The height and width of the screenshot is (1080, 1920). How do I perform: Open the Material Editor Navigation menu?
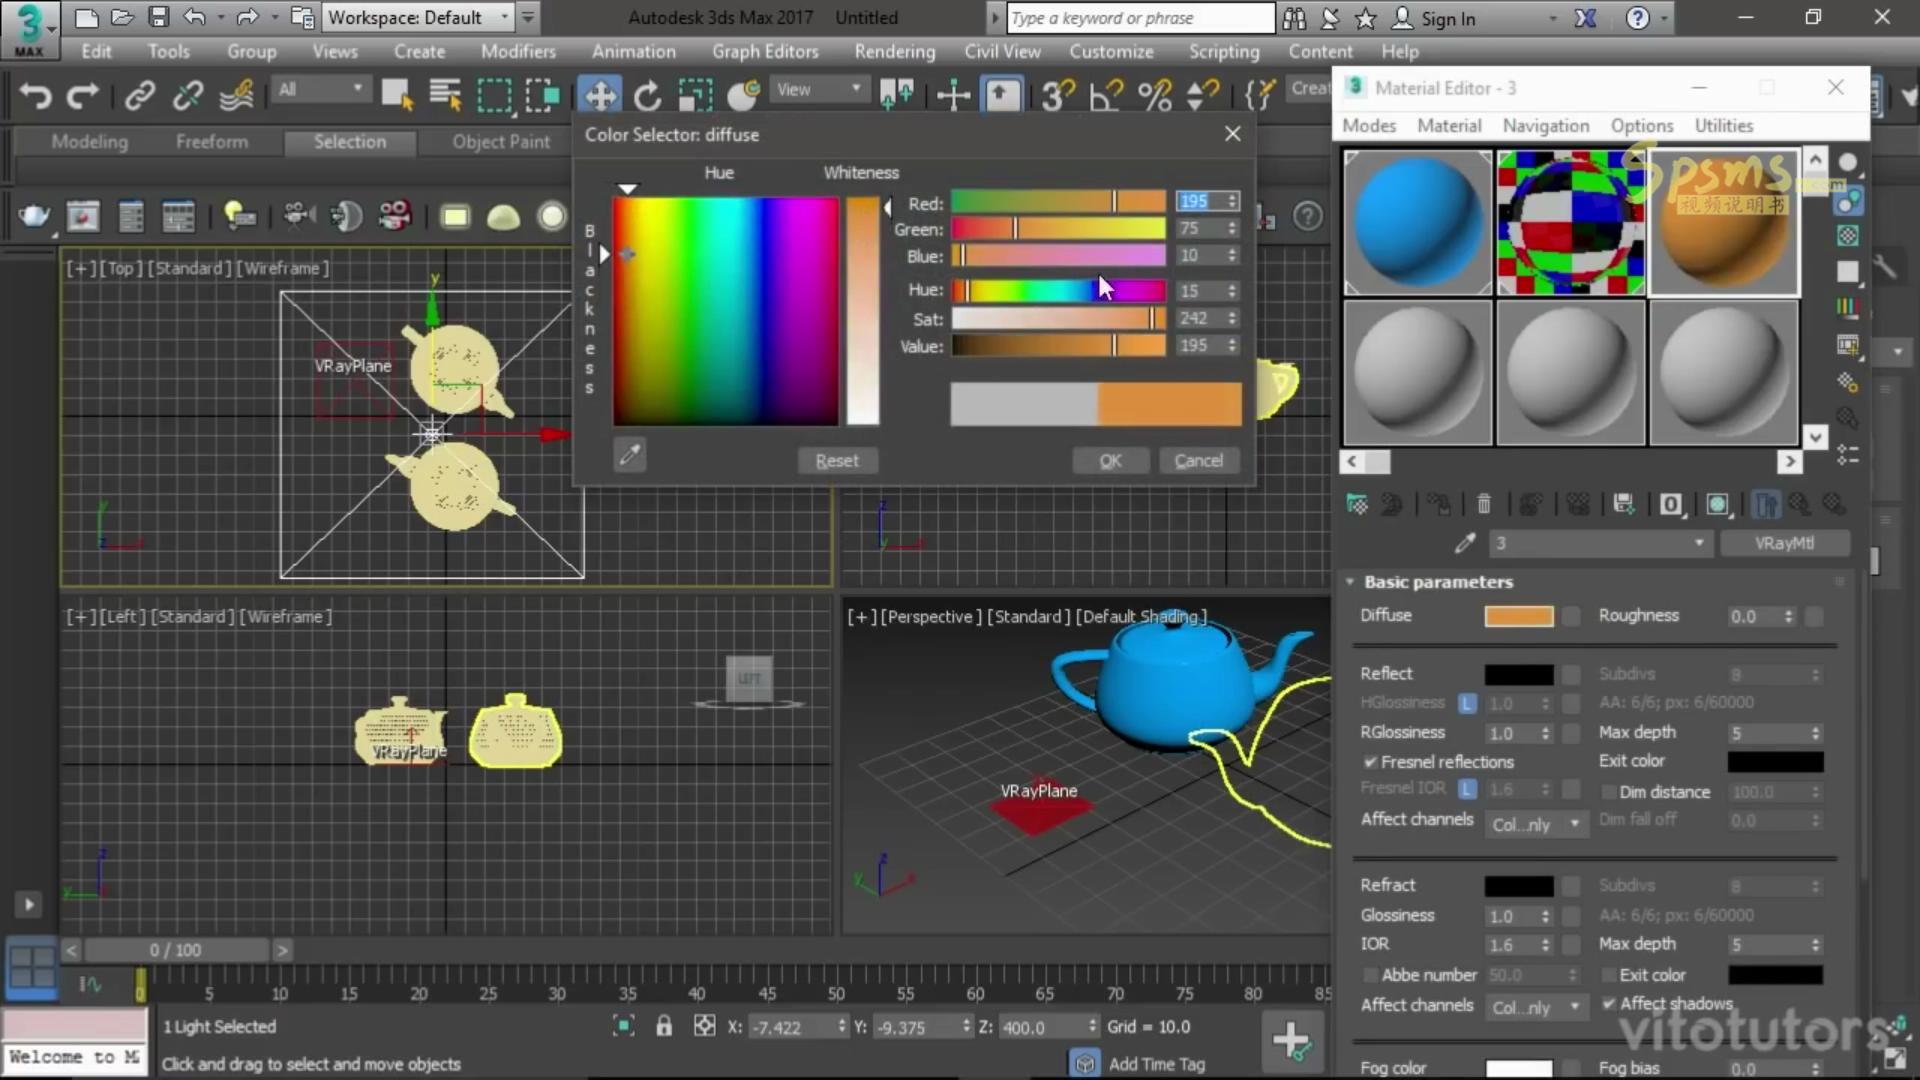pos(1546,125)
